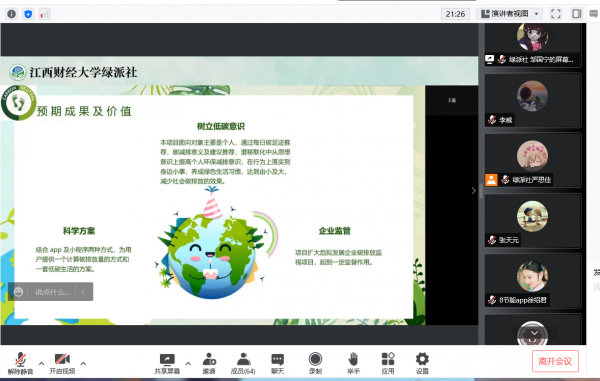This screenshot has width=600, height=381.
Task: Open the 邀请 invite button
Action: pos(209,363)
